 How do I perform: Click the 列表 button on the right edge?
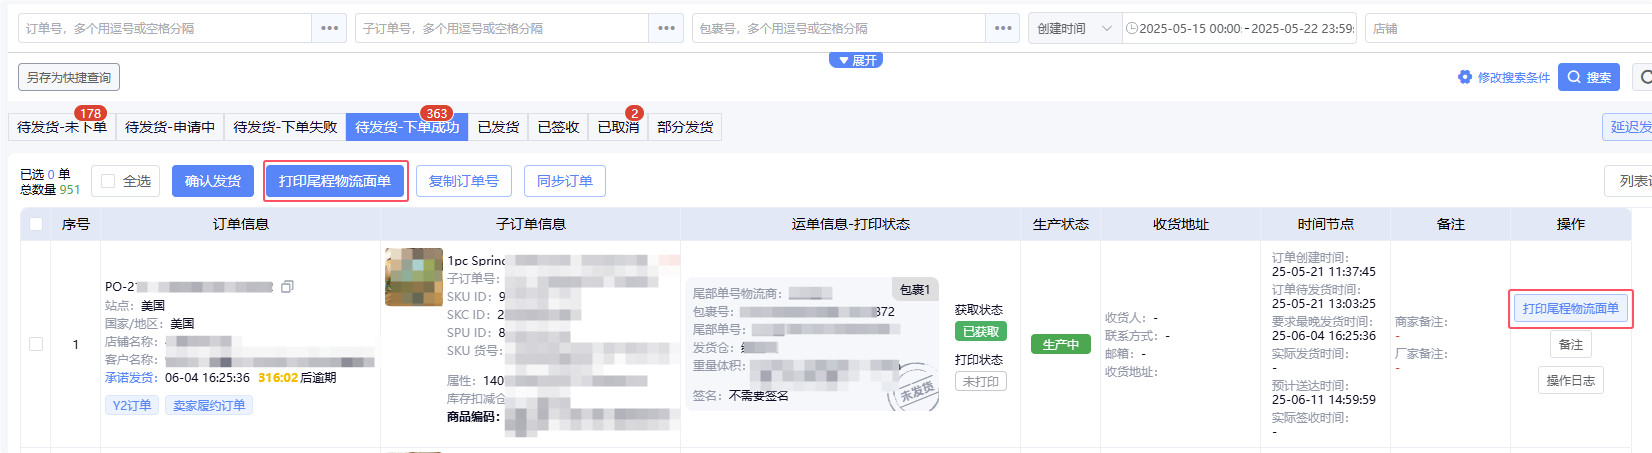click(x=1628, y=181)
